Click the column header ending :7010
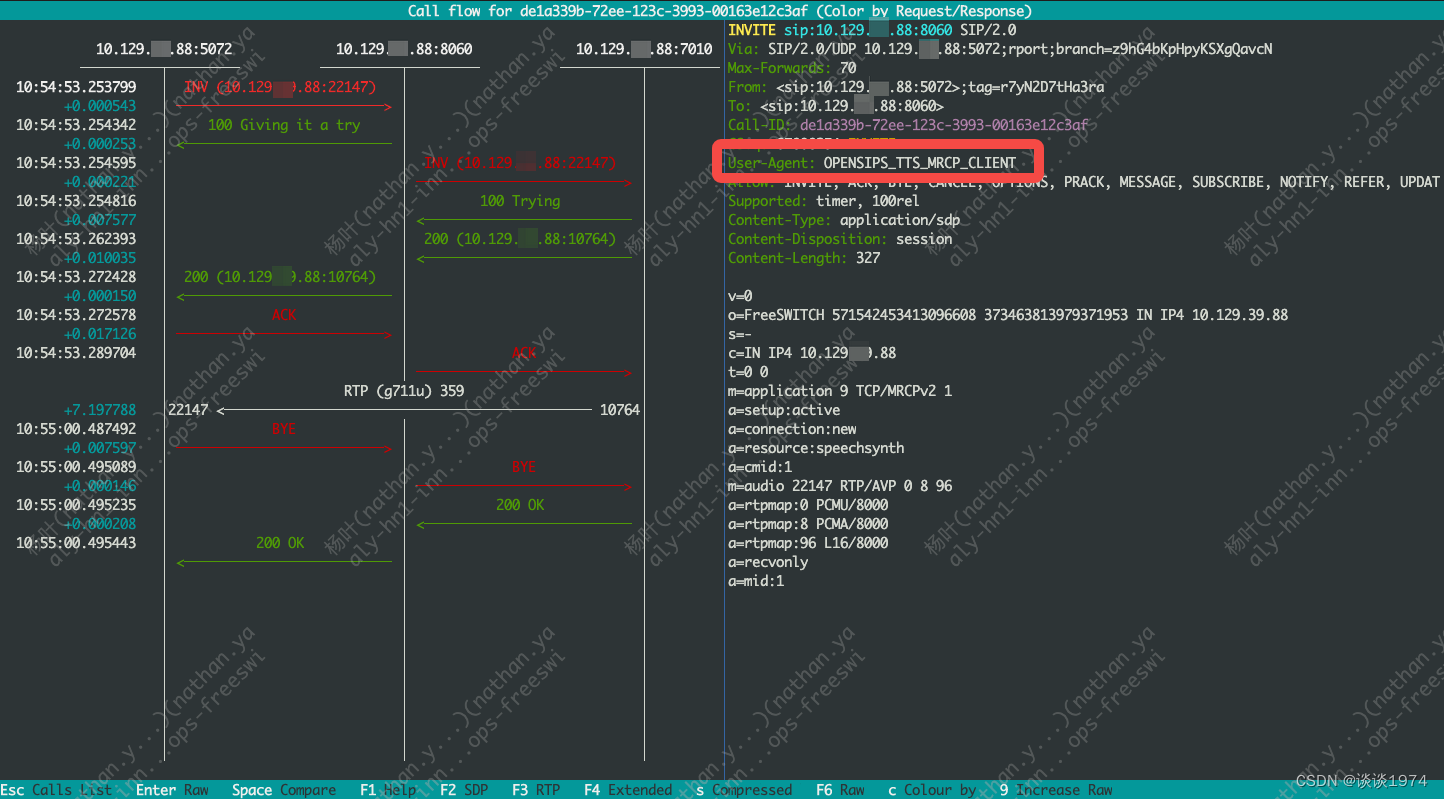The image size is (1444, 799). click(x=644, y=49)
